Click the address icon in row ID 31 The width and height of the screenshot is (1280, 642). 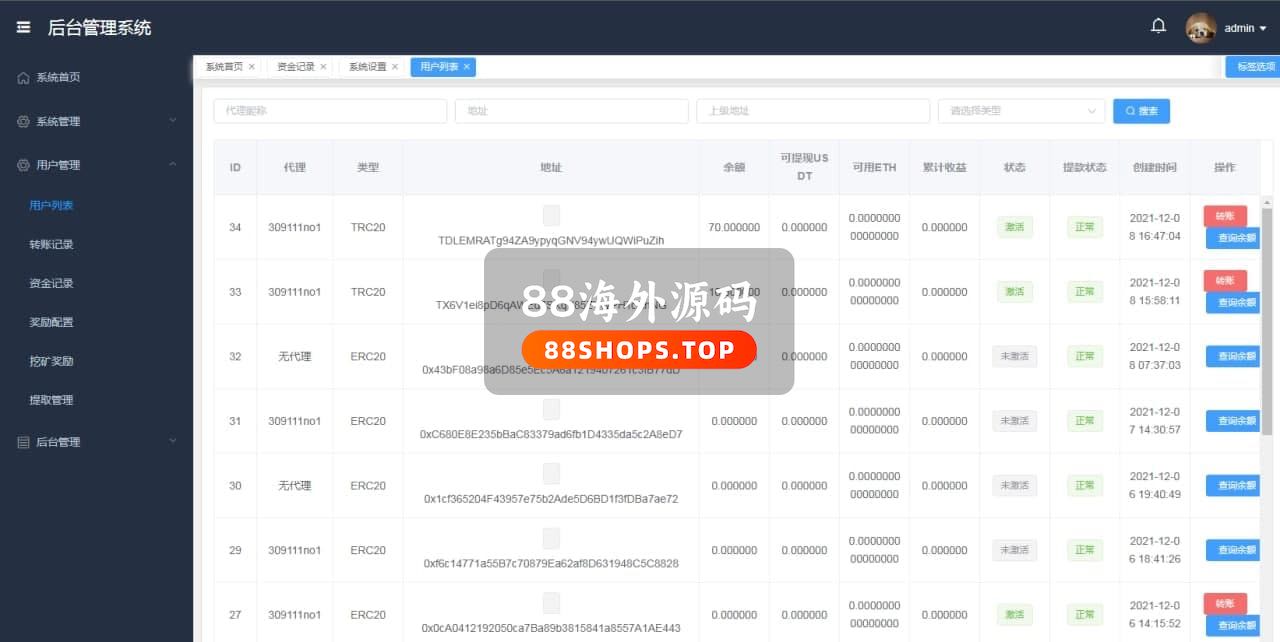(551, 409)
